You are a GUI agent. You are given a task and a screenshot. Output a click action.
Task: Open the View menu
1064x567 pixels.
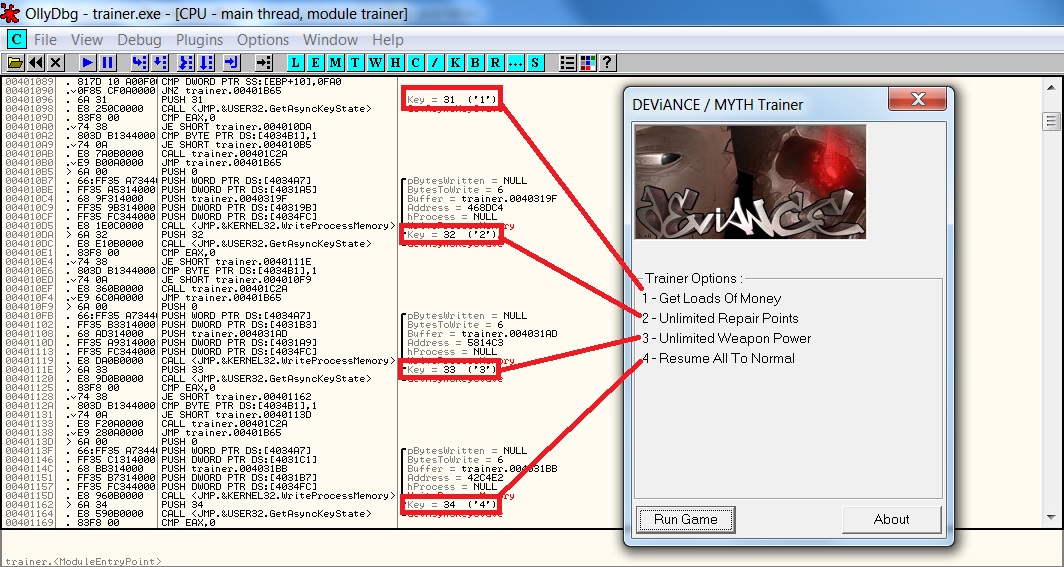87,39
